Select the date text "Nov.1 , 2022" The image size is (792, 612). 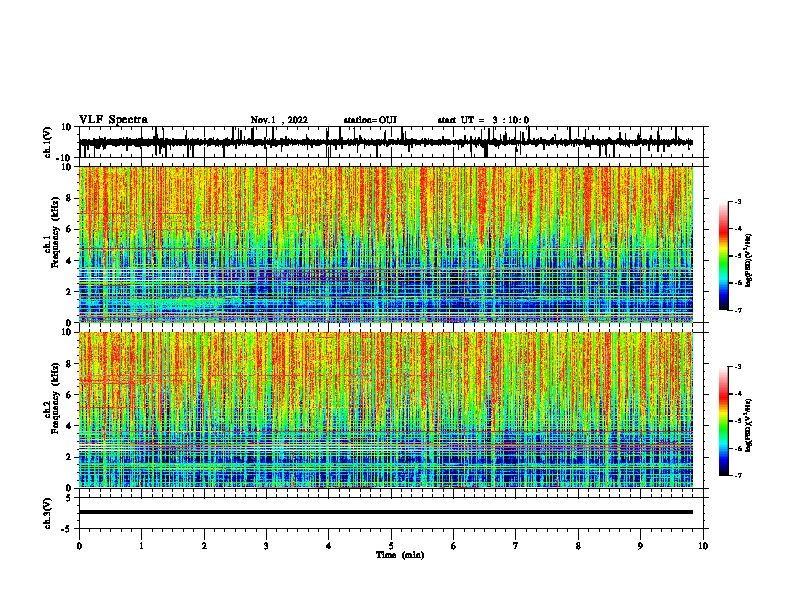point(279,120)
